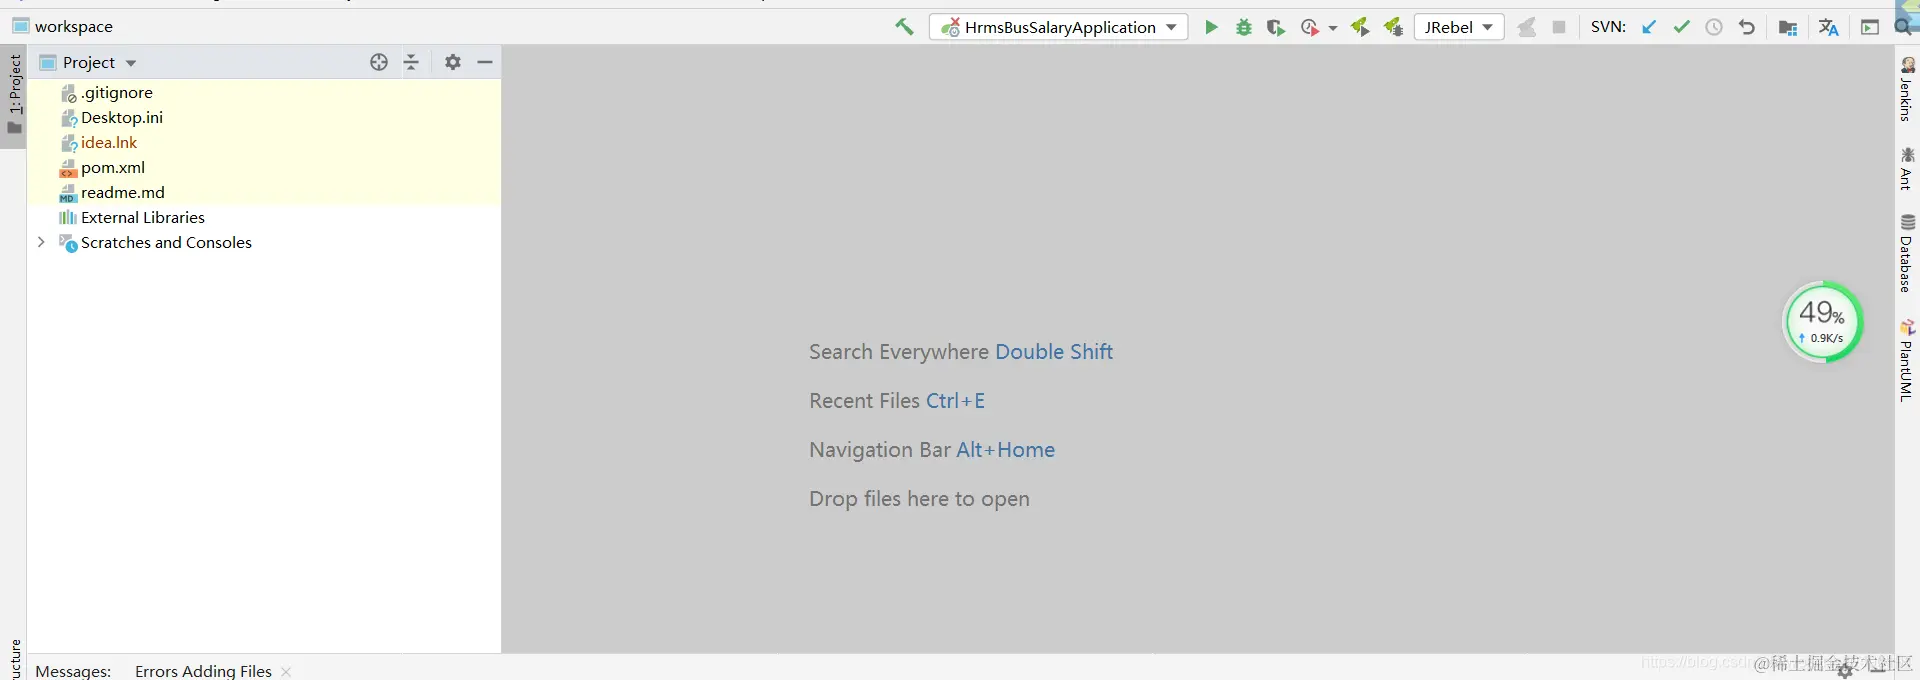The height and width of the screenshot is (680, 1920).
Task: Open the Jenkins tool window tab
Action: [1907, 90]
